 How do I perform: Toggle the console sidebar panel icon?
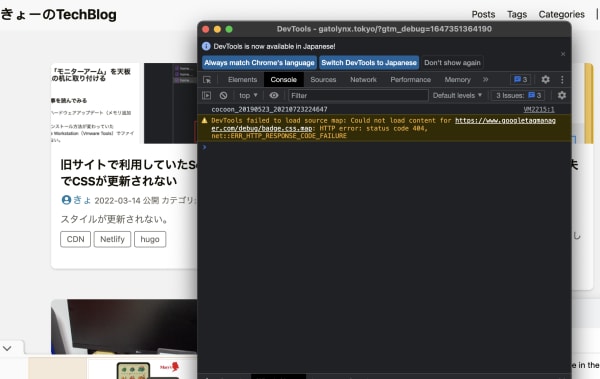coord(206,95)
